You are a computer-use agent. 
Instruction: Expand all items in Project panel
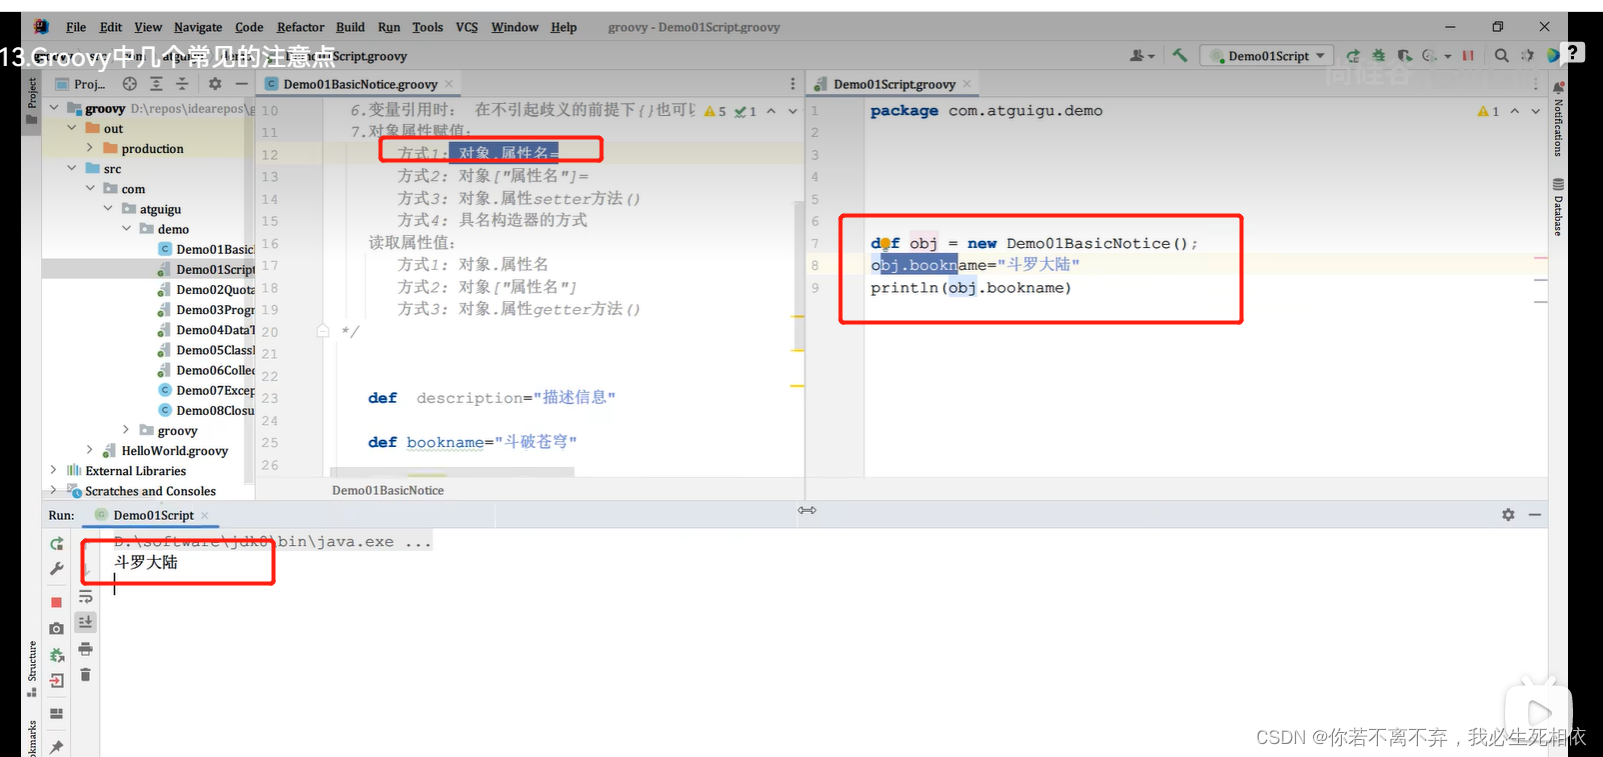(156, 84)
